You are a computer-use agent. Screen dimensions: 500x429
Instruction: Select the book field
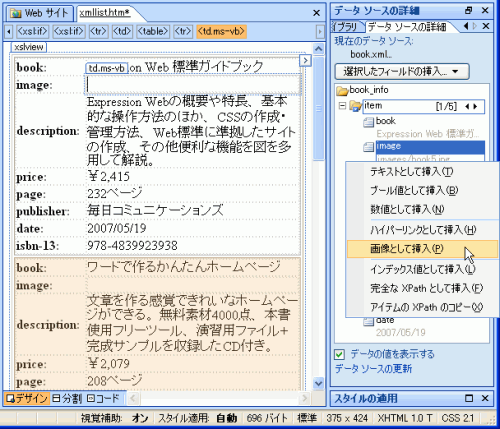click(386, 121)
